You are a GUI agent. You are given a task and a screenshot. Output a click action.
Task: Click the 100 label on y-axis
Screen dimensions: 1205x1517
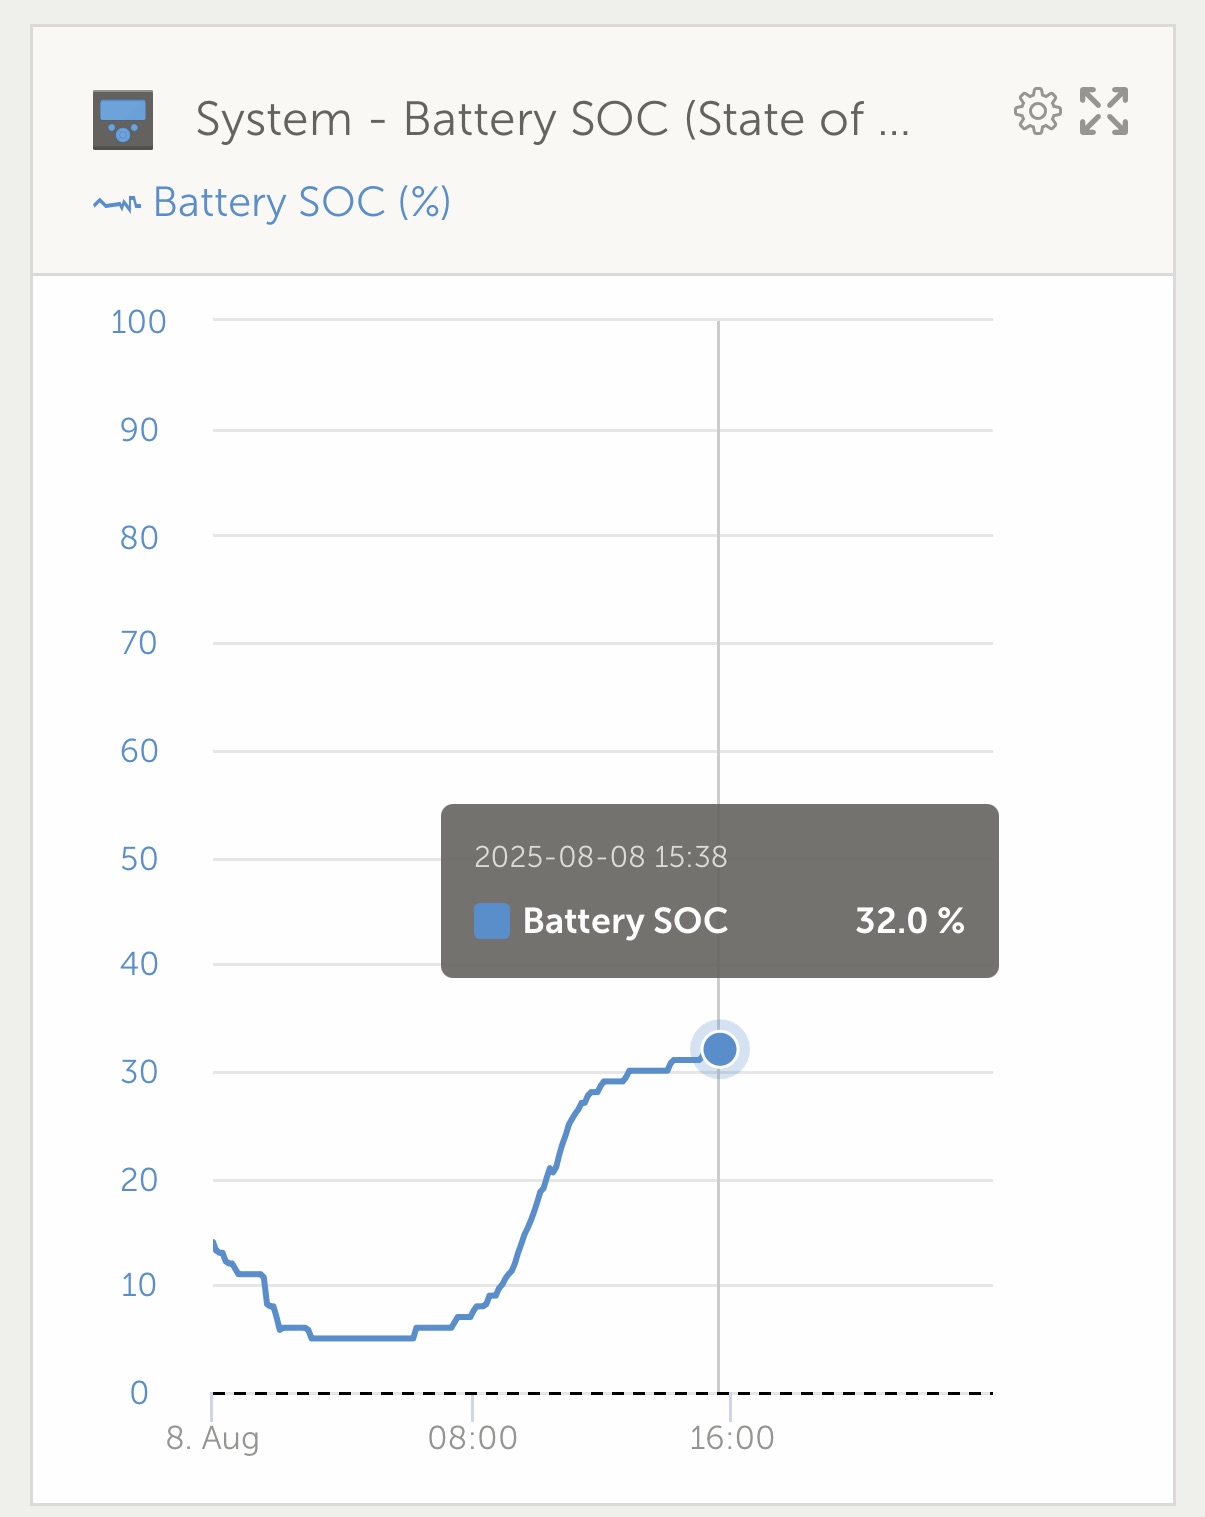138,322
